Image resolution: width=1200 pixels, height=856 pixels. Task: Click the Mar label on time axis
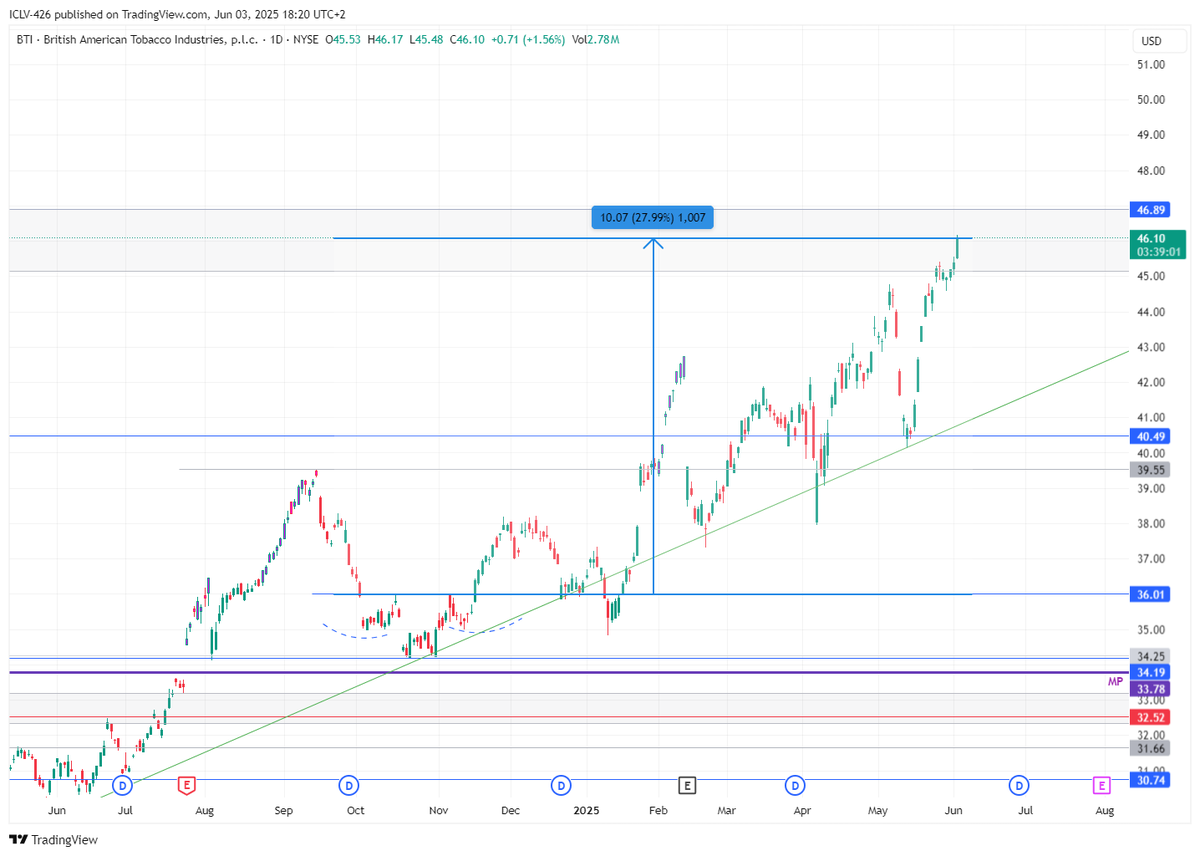(727, 811)
